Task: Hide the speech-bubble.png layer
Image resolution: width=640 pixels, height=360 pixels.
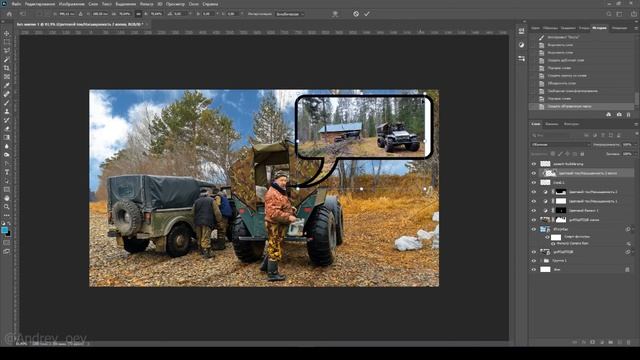Action: [x=533, y=164]
